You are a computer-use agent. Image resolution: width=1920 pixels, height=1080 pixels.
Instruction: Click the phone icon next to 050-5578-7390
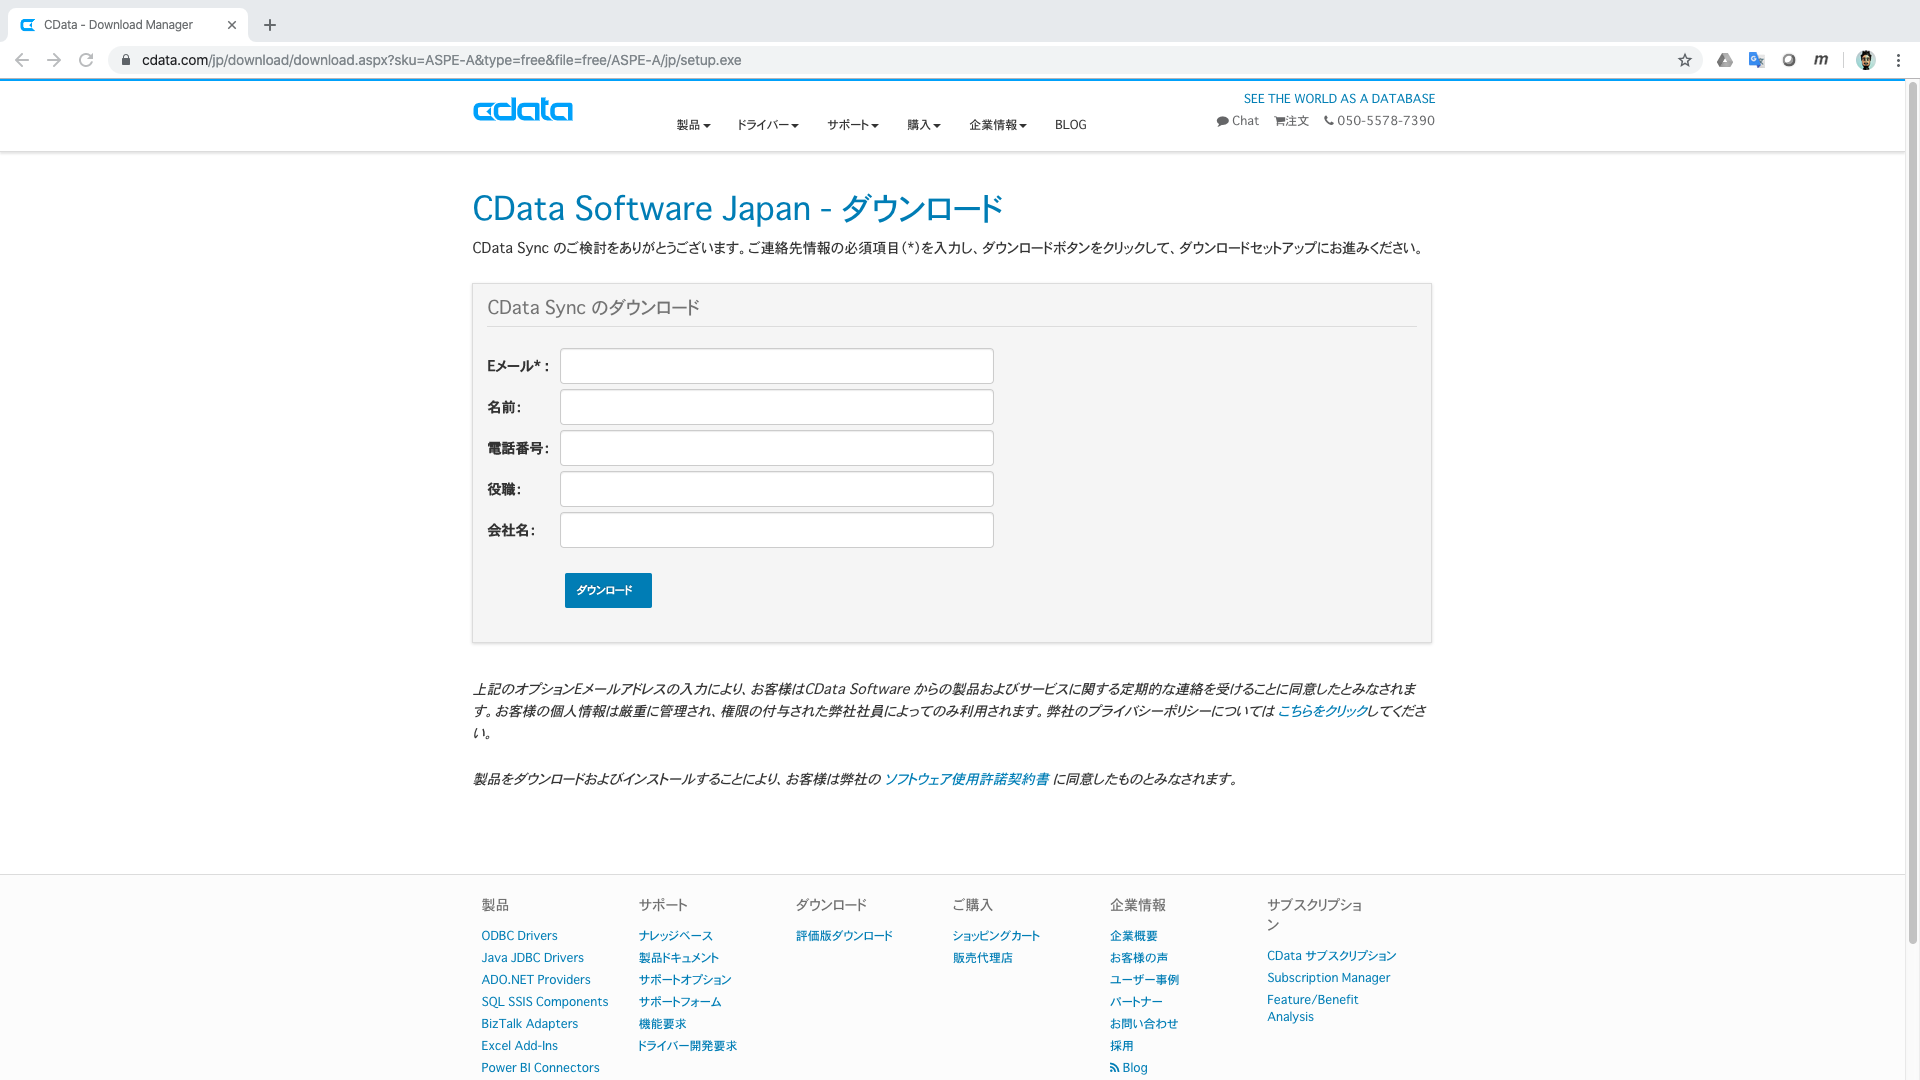click(x=1328, y=120)
